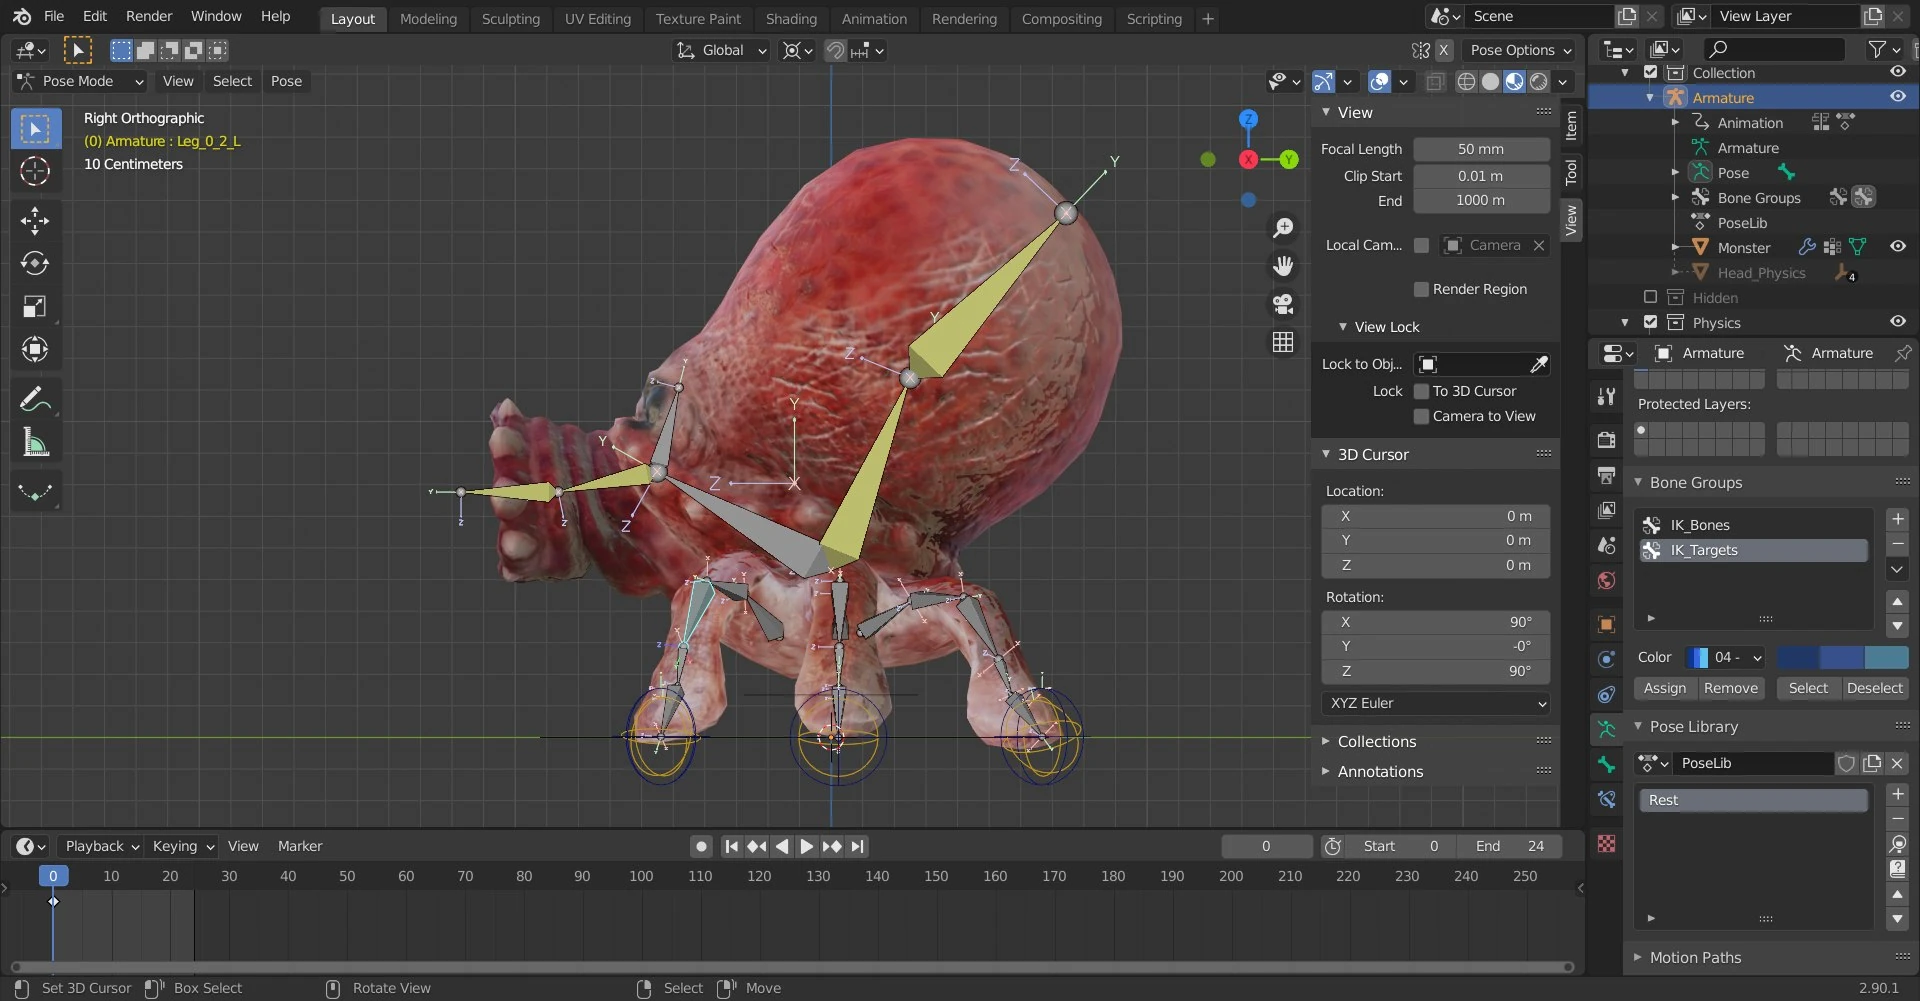This screenshot has height=1001, width=1920.
Task: Hide the Armature collection in the outliner
Action: pos(1898,96)
